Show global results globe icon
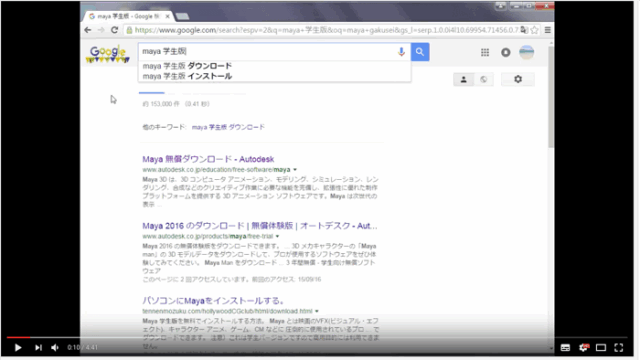 (x=484, y=80)
